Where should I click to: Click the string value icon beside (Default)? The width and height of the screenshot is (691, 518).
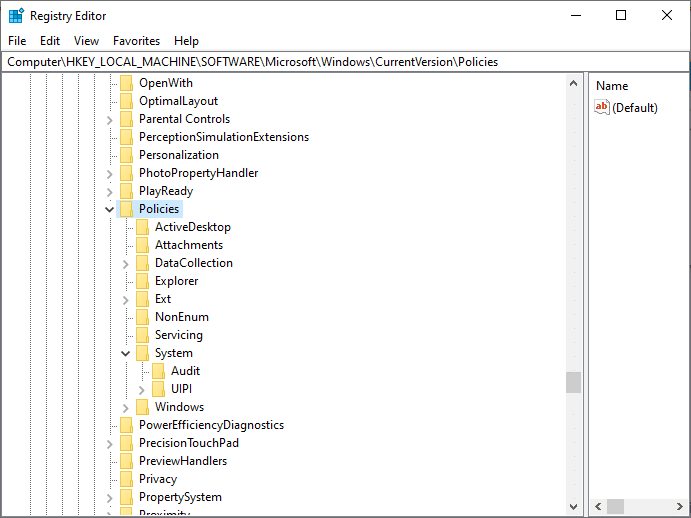(602, 107)
